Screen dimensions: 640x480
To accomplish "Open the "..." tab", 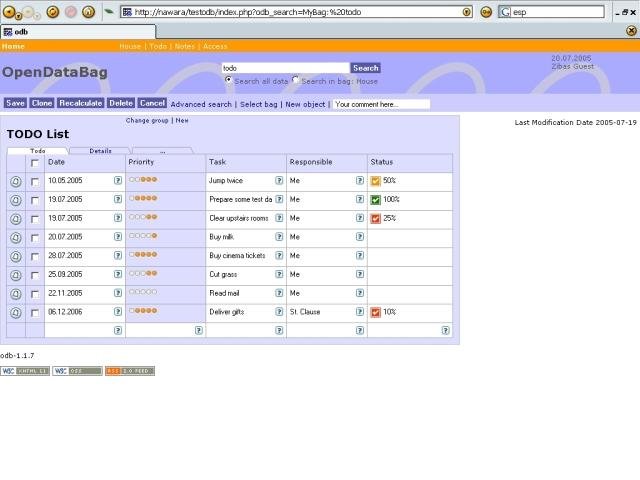I will (x=162, y=151).
